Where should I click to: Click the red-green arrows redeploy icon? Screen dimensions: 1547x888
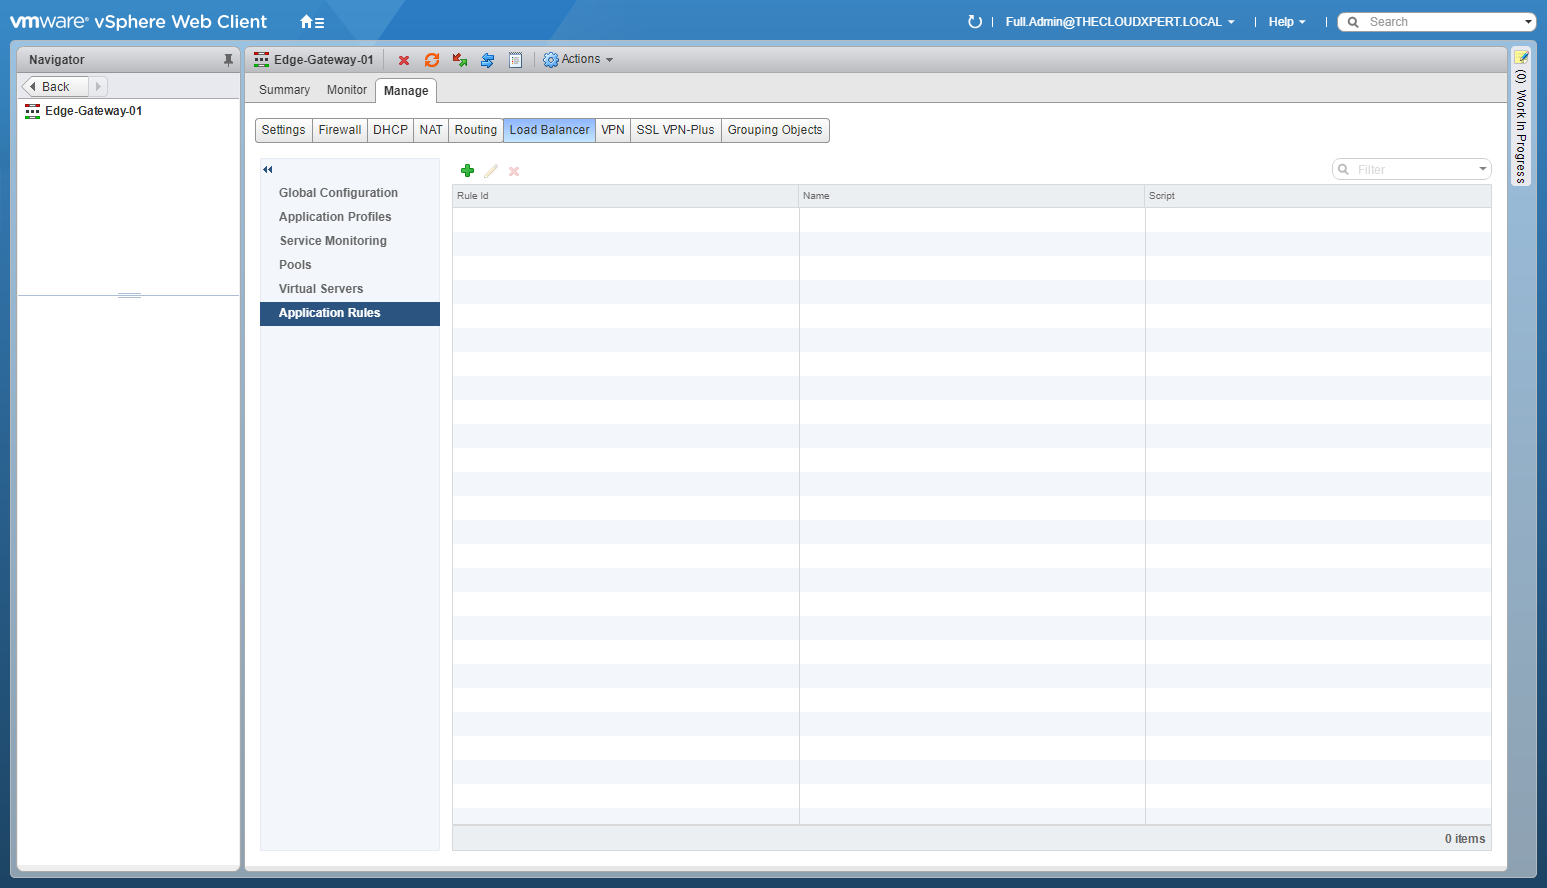pos(460,61)
